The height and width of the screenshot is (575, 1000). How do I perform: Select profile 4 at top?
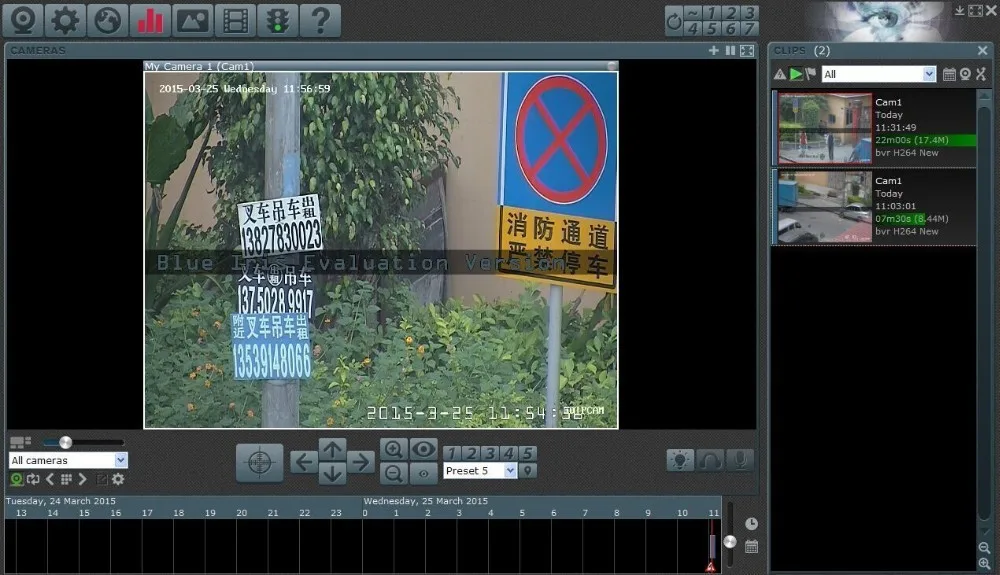(693, 29)
